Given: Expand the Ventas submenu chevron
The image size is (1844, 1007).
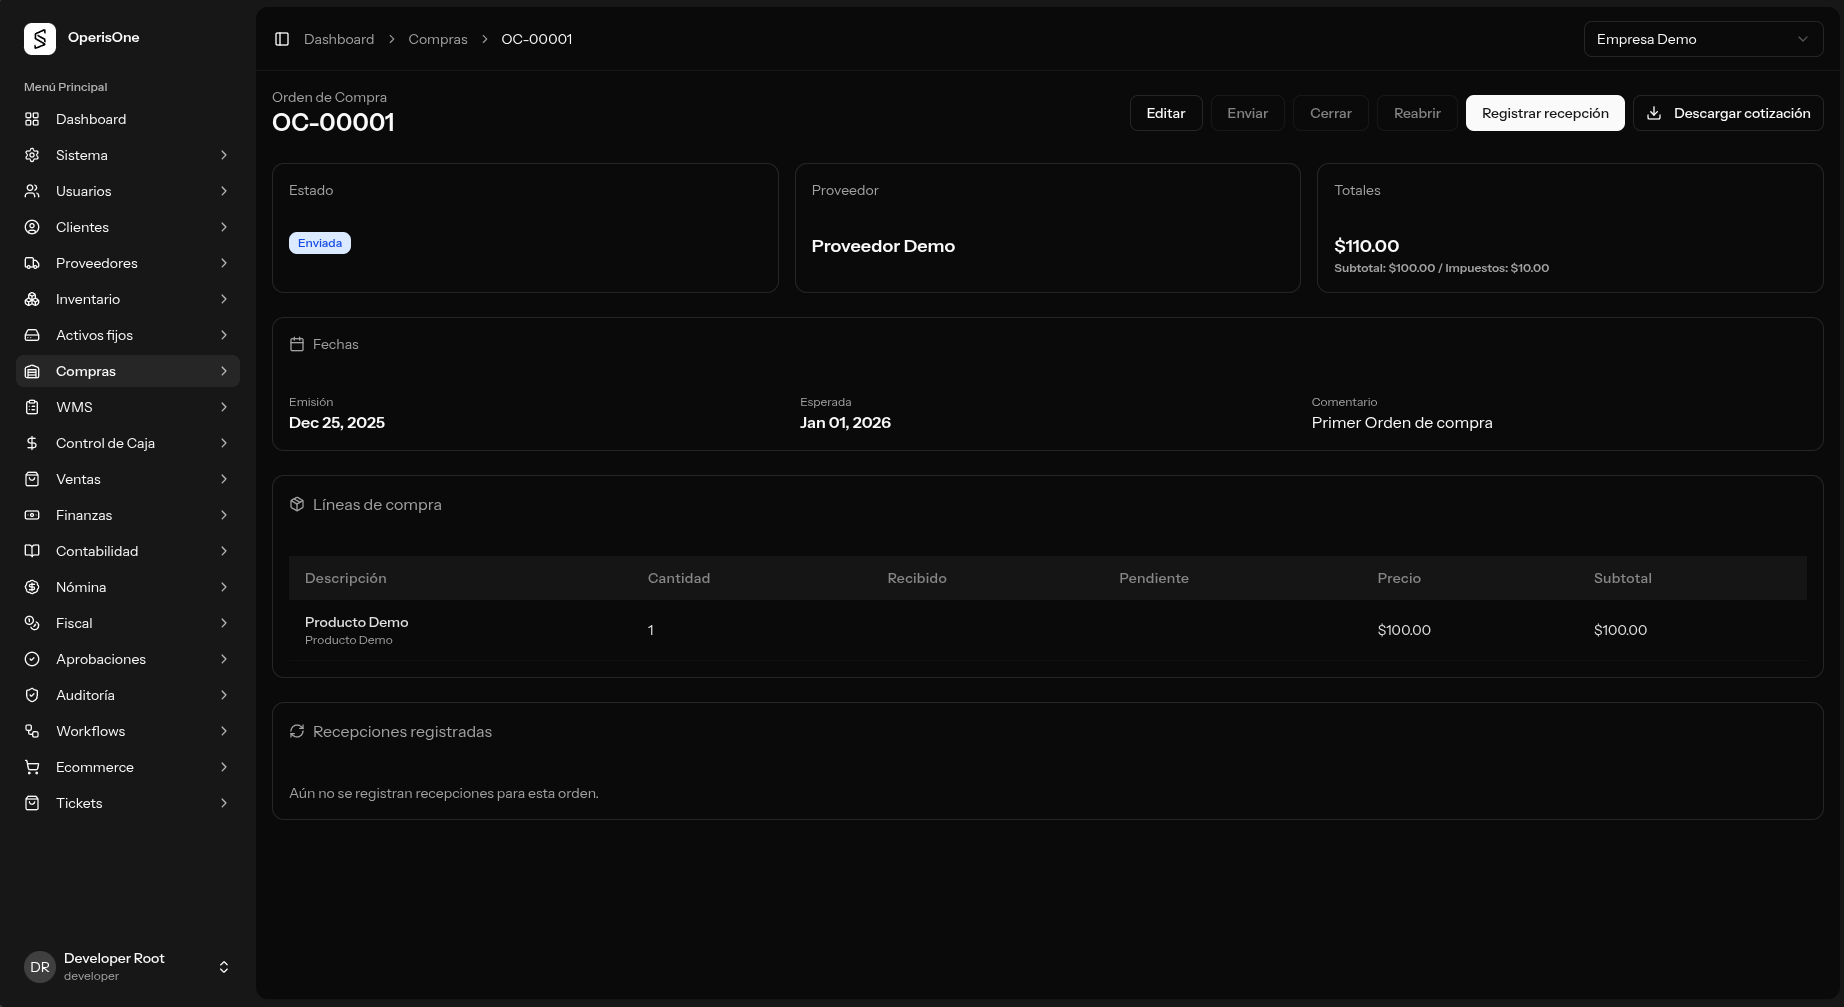Looking at the screenshot, I should coord(224,479).
